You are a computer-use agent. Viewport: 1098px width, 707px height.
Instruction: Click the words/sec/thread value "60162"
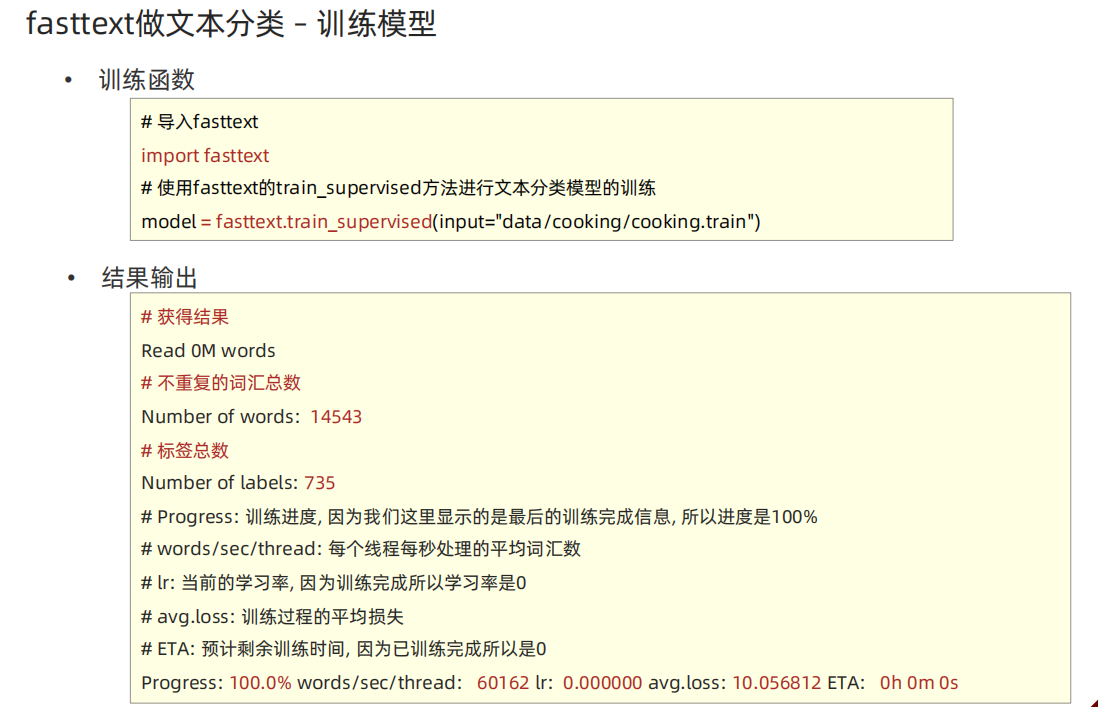point(503,682)
